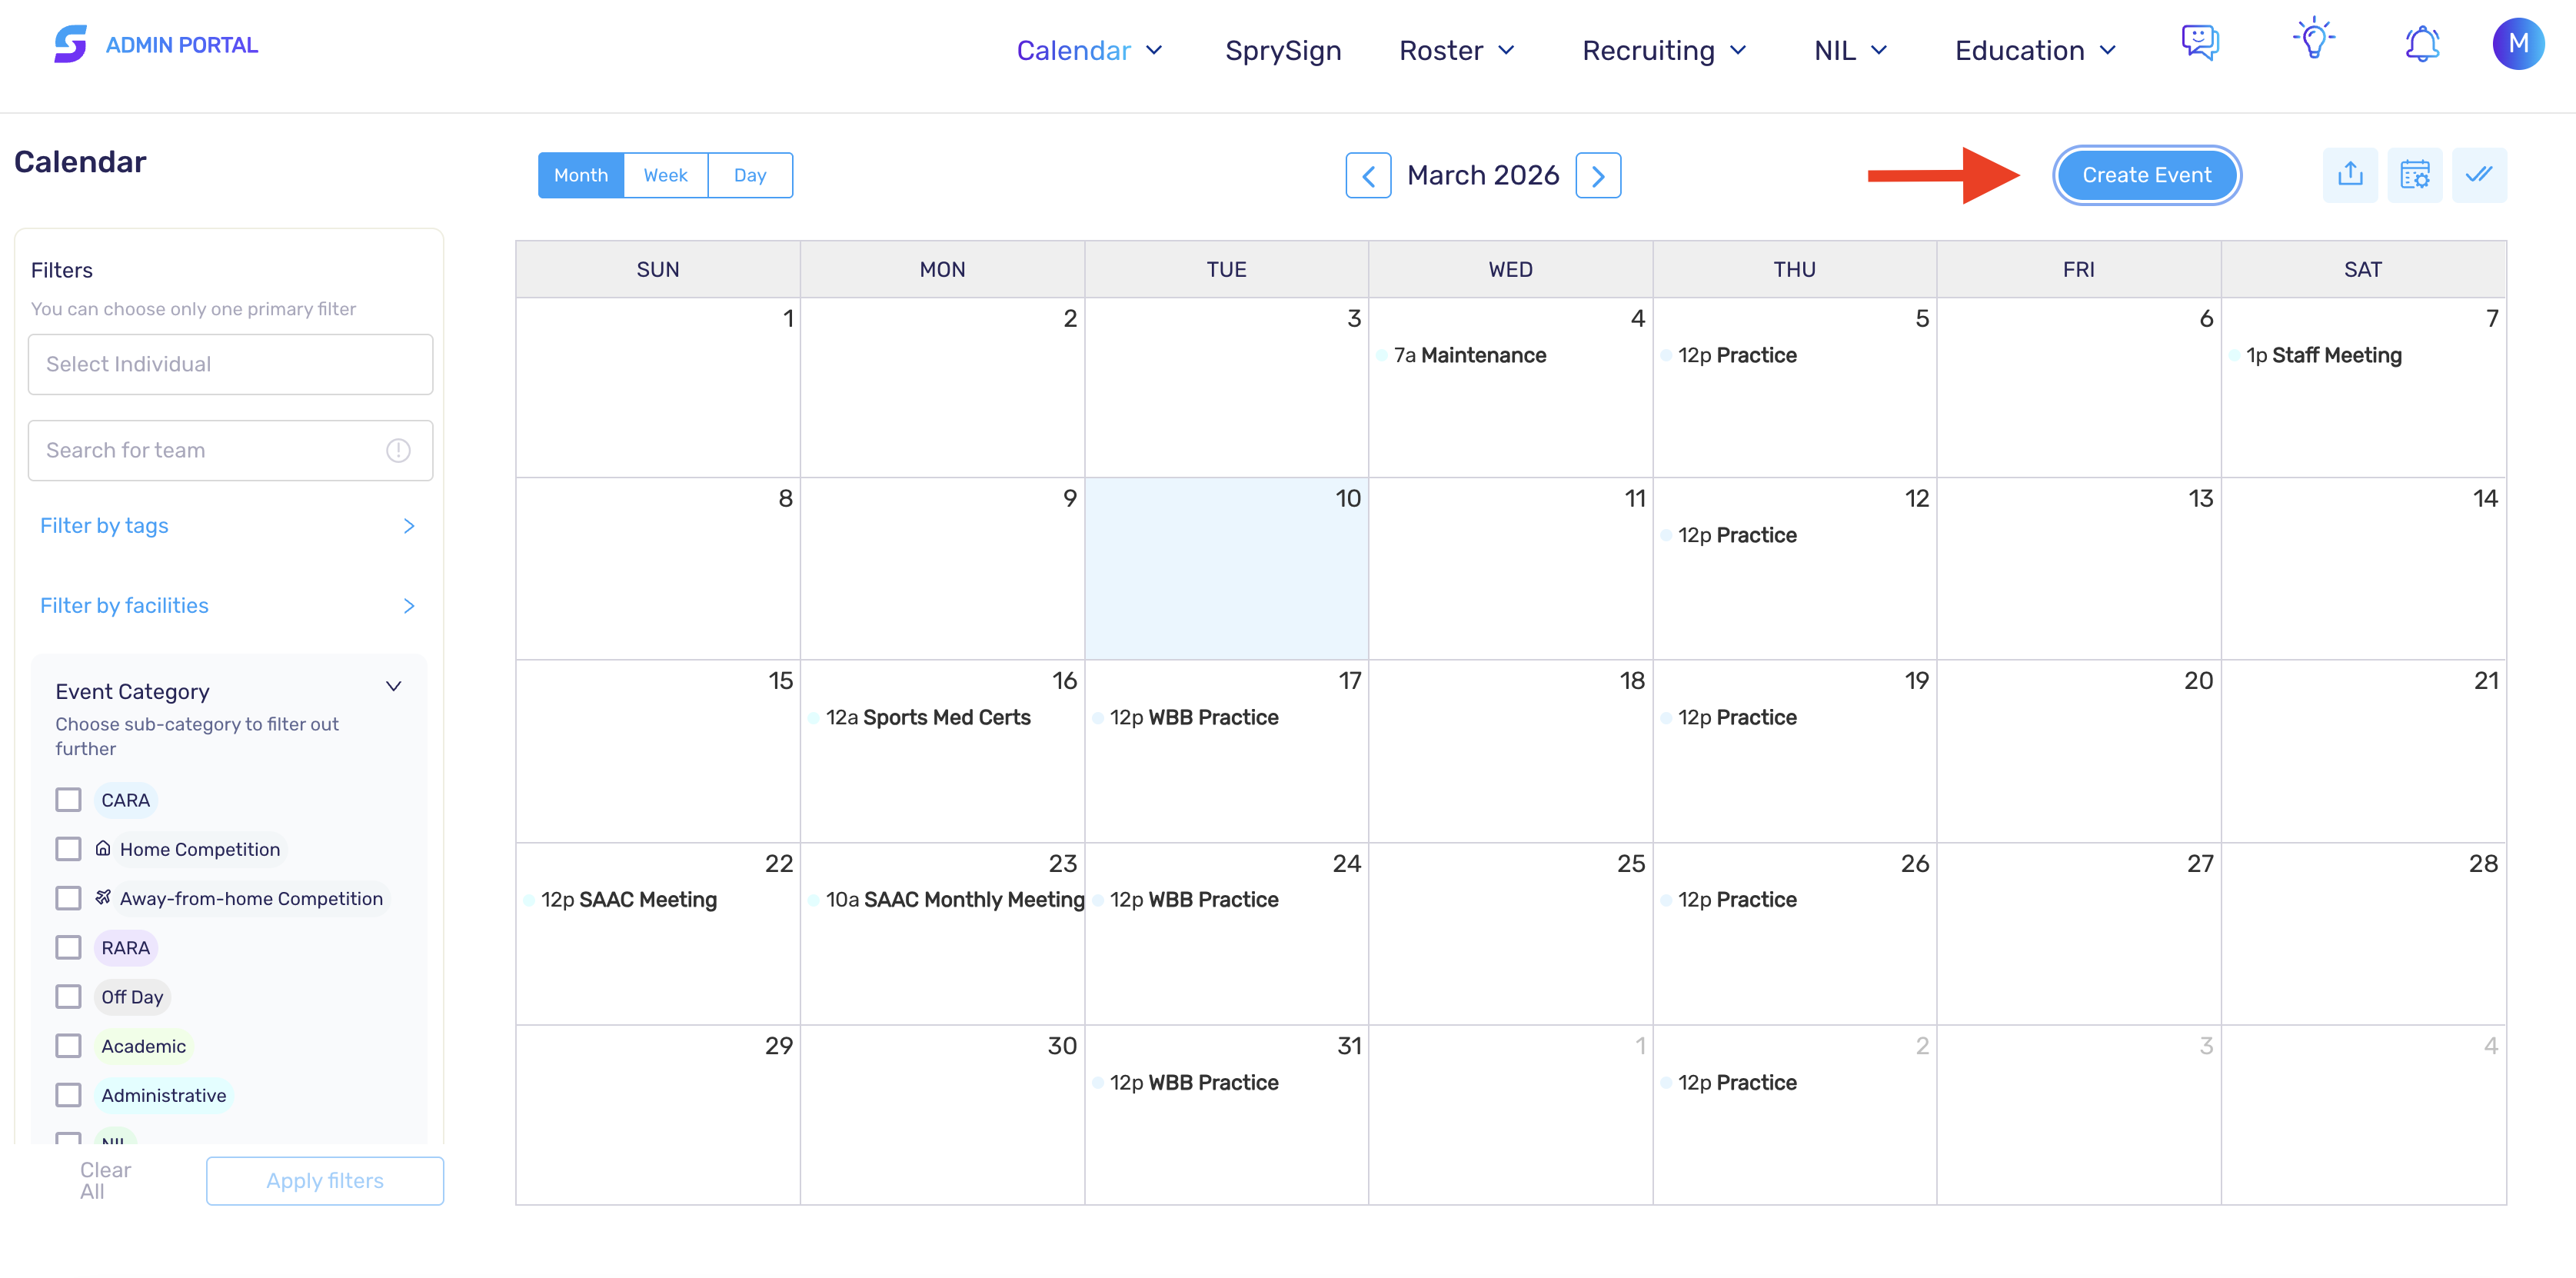Check the Home Competition category
The width and height of the screenshot is (2576, 1278).
68,849
